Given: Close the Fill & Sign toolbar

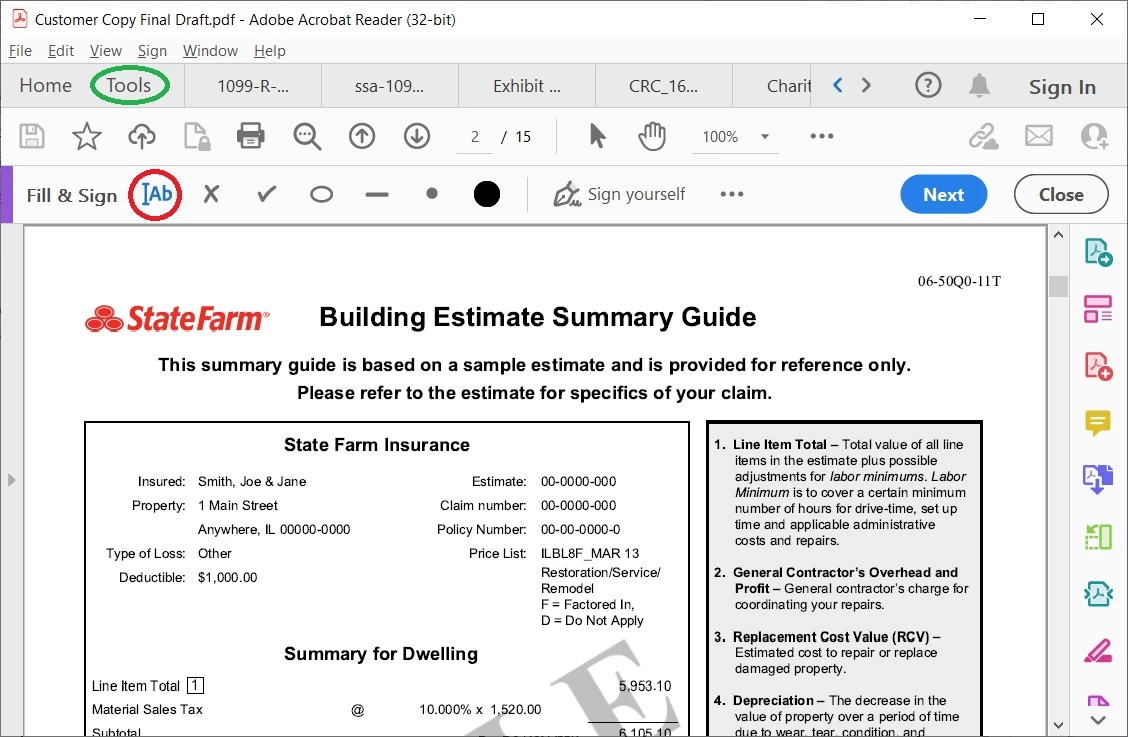Looking at the screenshot, I should pos(1061,194).
